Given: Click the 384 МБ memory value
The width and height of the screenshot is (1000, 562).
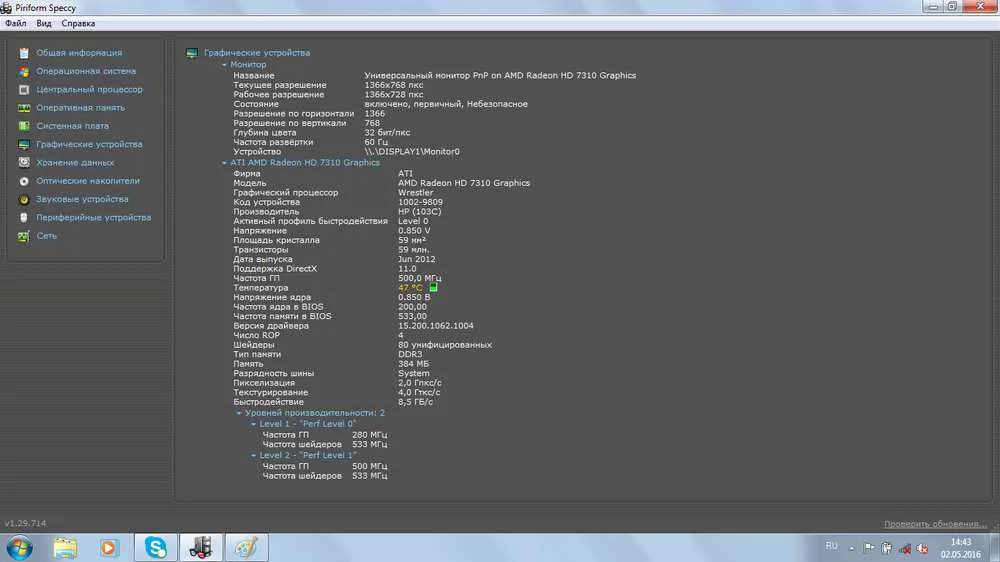Looking at the screenshot, I should [413, 364].
